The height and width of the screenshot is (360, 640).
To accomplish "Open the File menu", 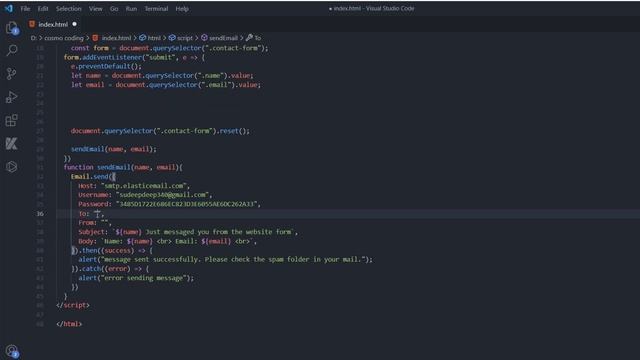I will coord(25,9).
